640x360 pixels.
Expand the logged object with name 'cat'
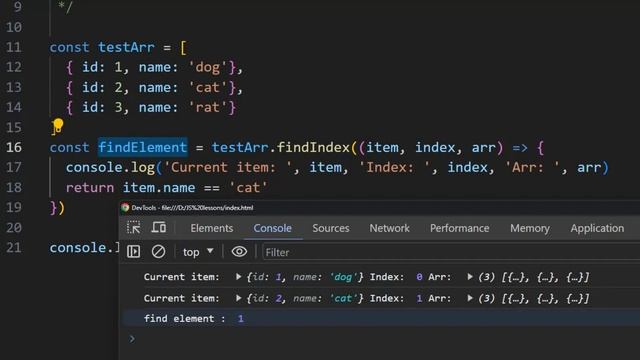[x=238, y=298]
